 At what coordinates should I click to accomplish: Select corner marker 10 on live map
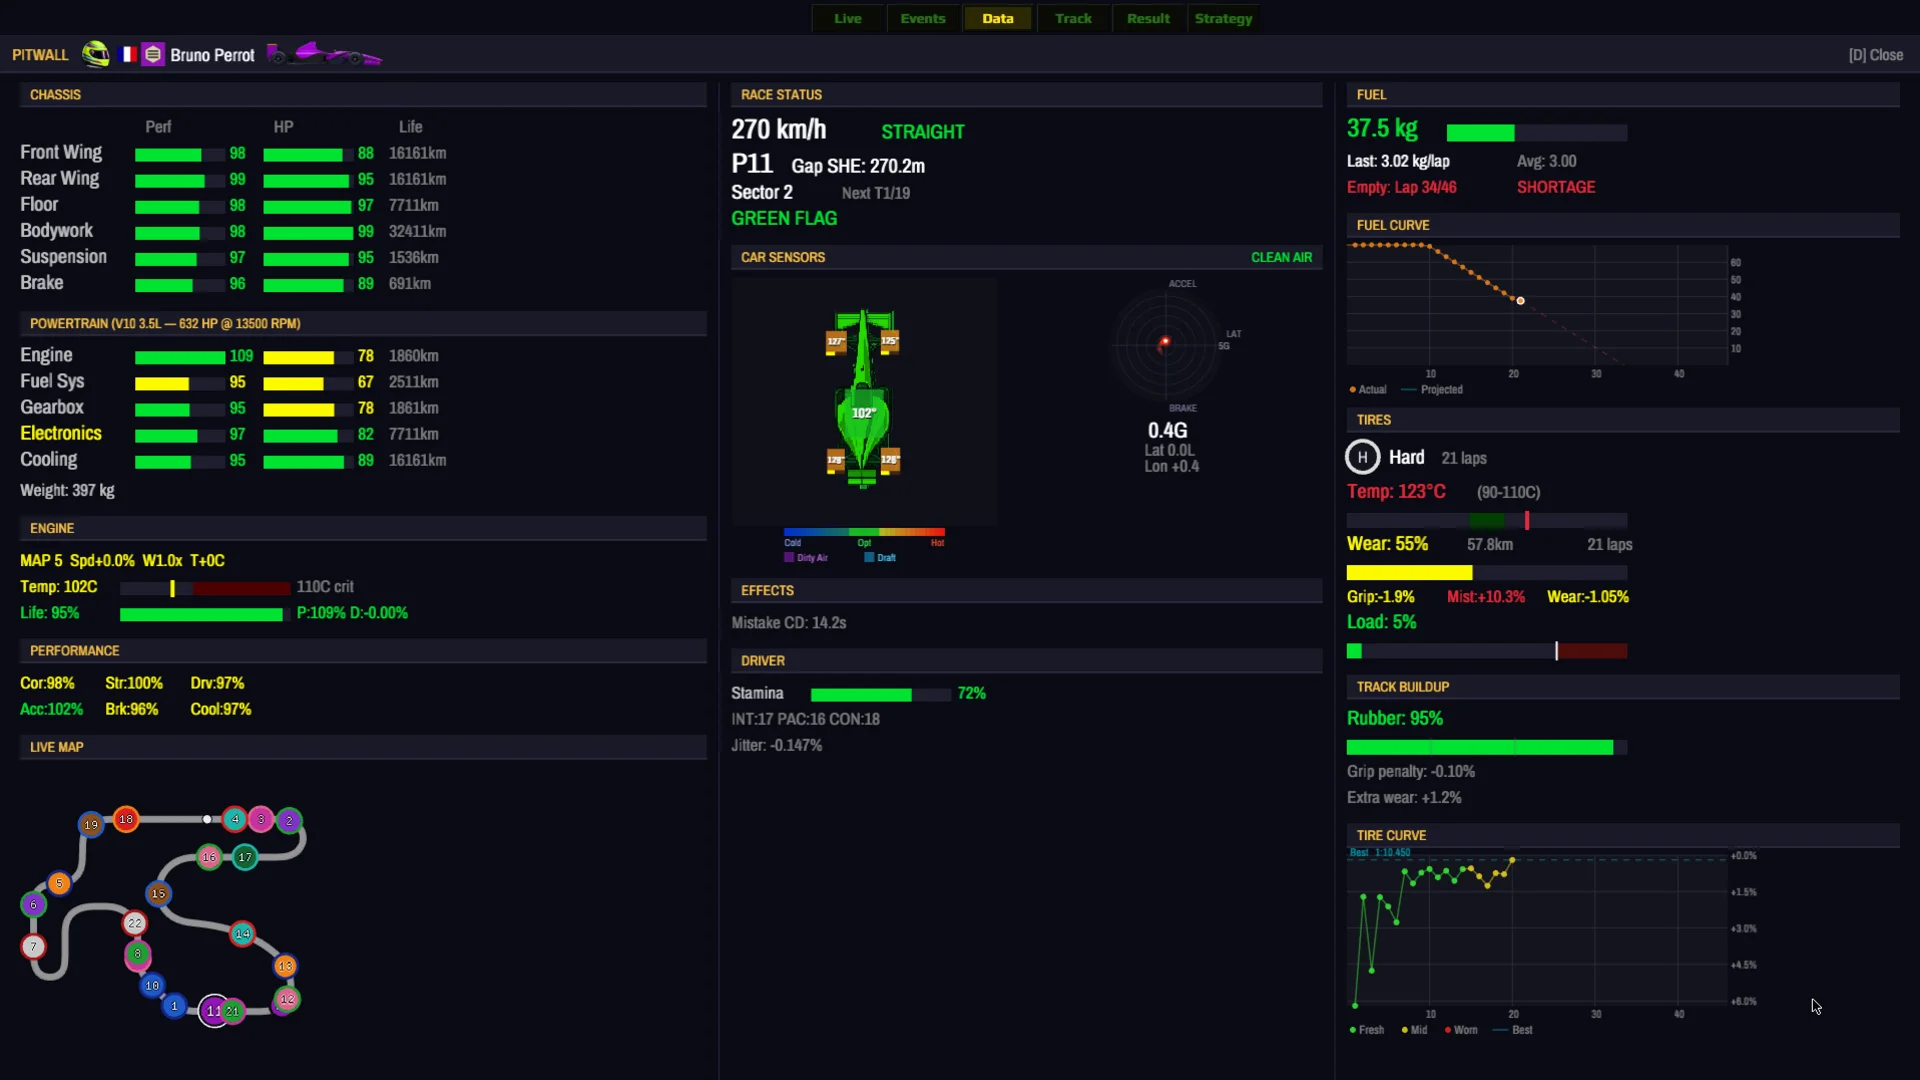tap(152, 985)
